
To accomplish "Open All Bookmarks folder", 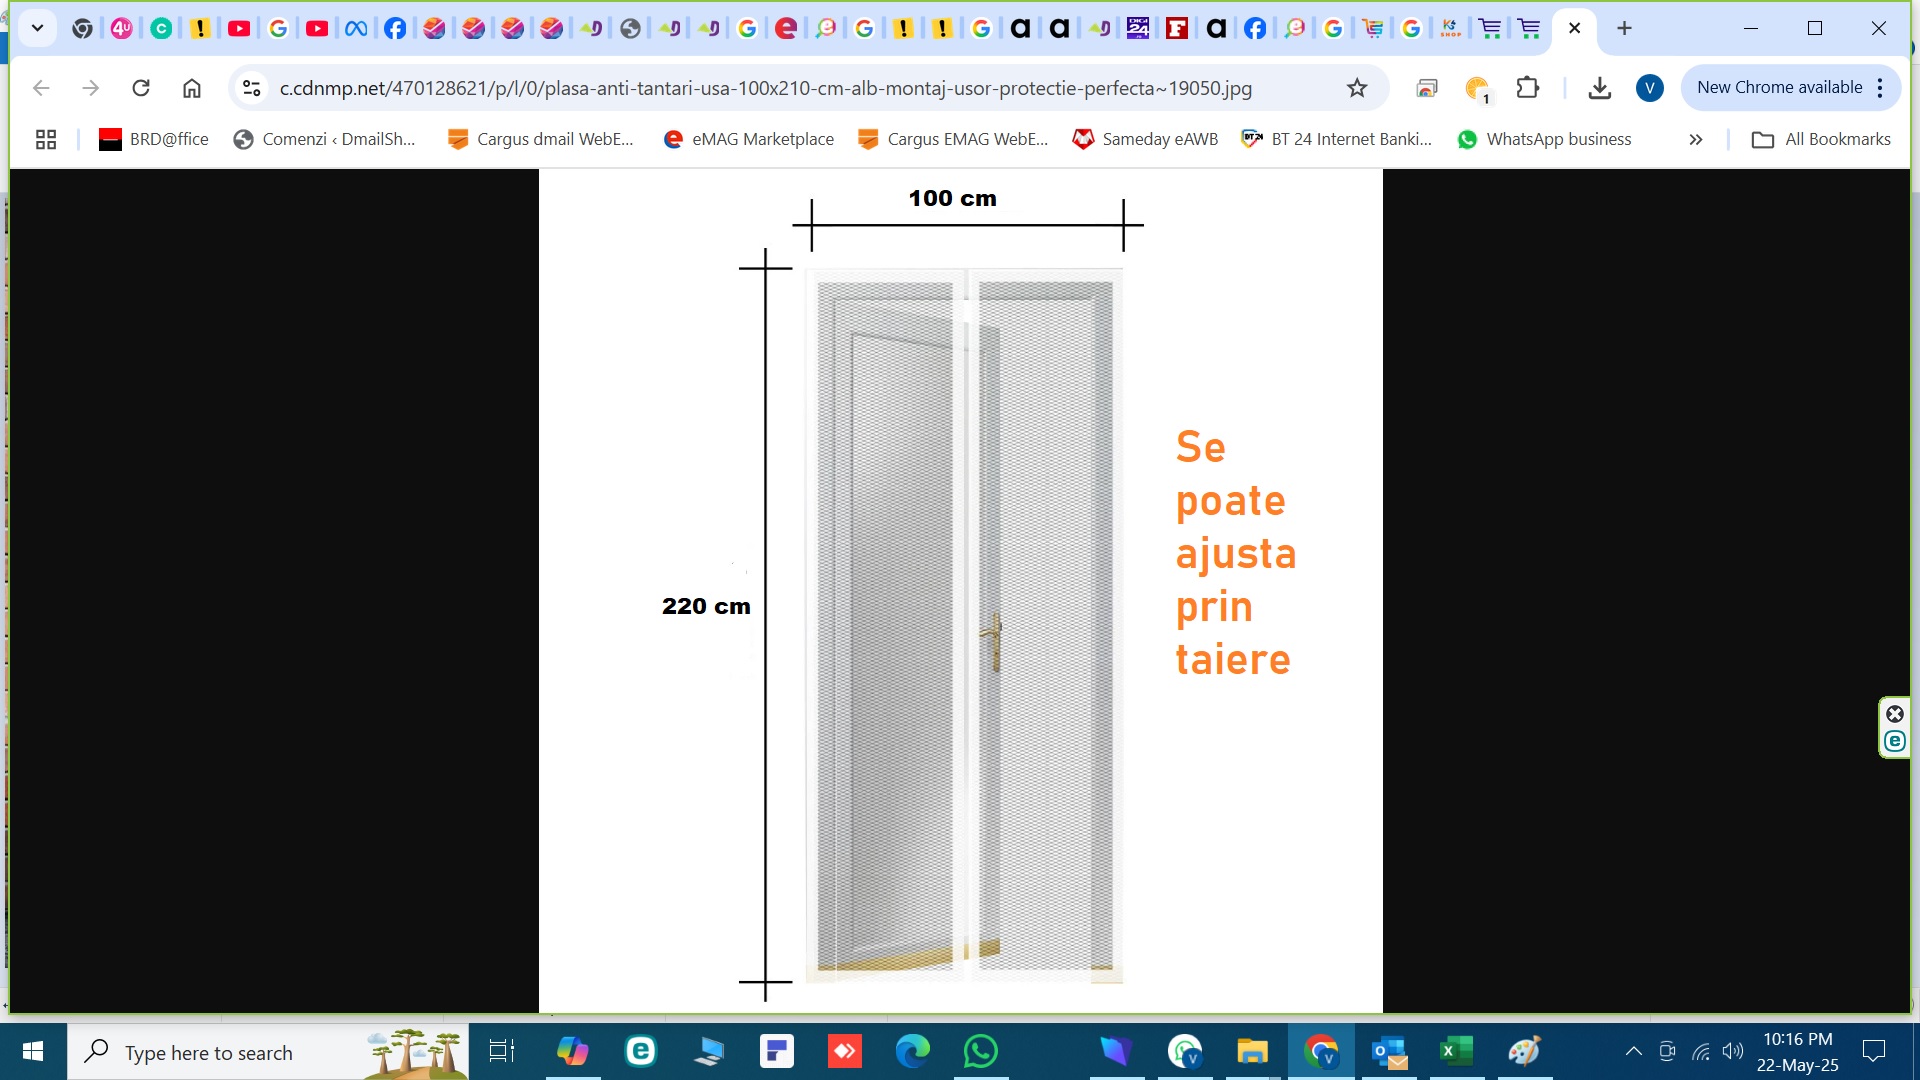I will [1821, 140].
